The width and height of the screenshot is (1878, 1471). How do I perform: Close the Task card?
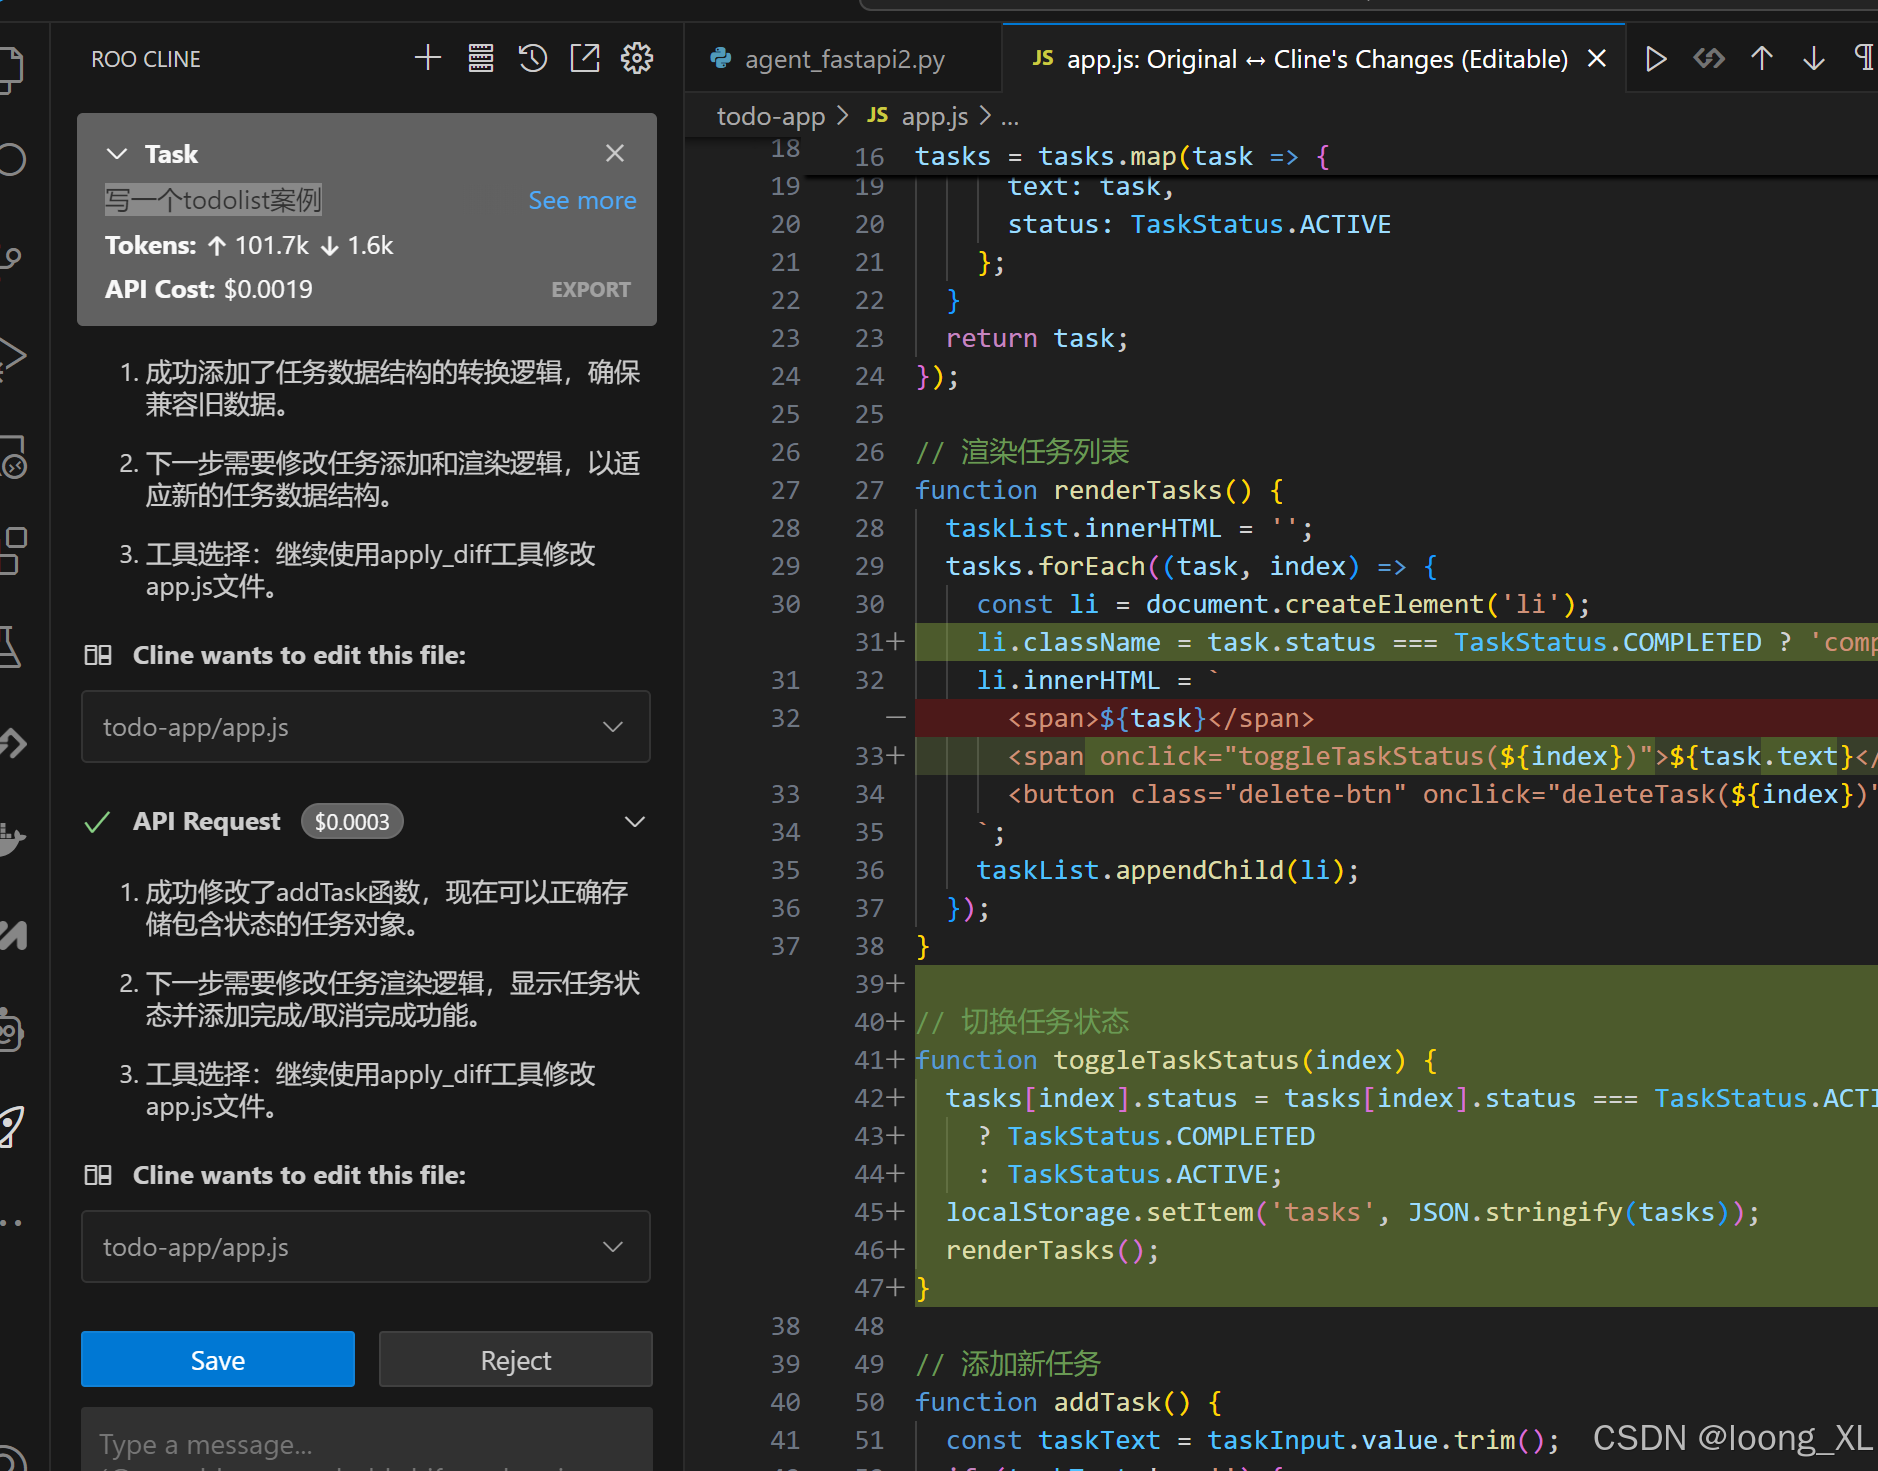[x=614, y=153]
